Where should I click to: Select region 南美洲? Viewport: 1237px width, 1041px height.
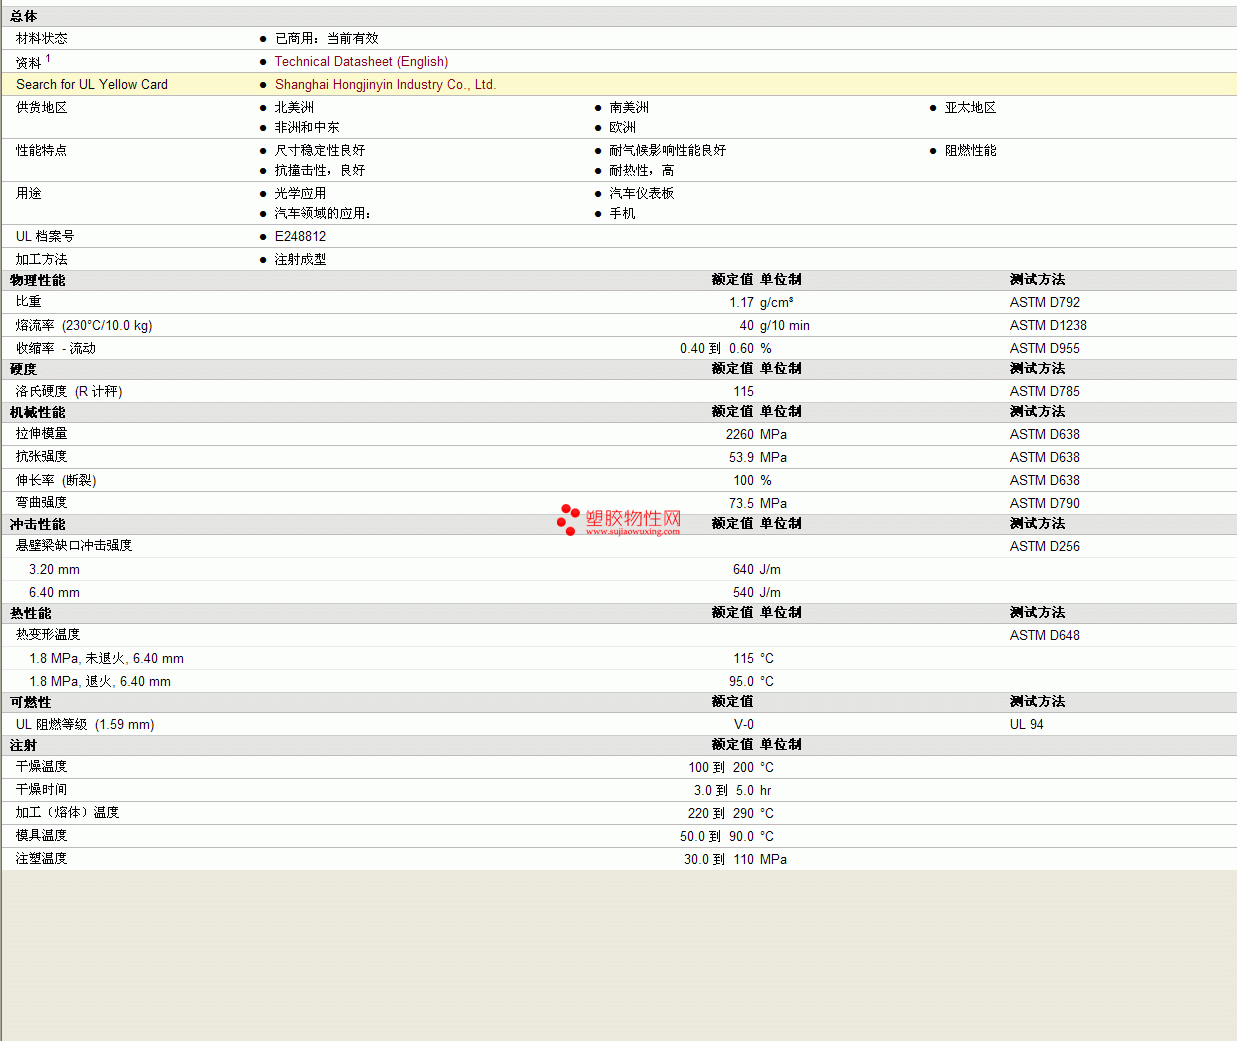click(629, 108)
